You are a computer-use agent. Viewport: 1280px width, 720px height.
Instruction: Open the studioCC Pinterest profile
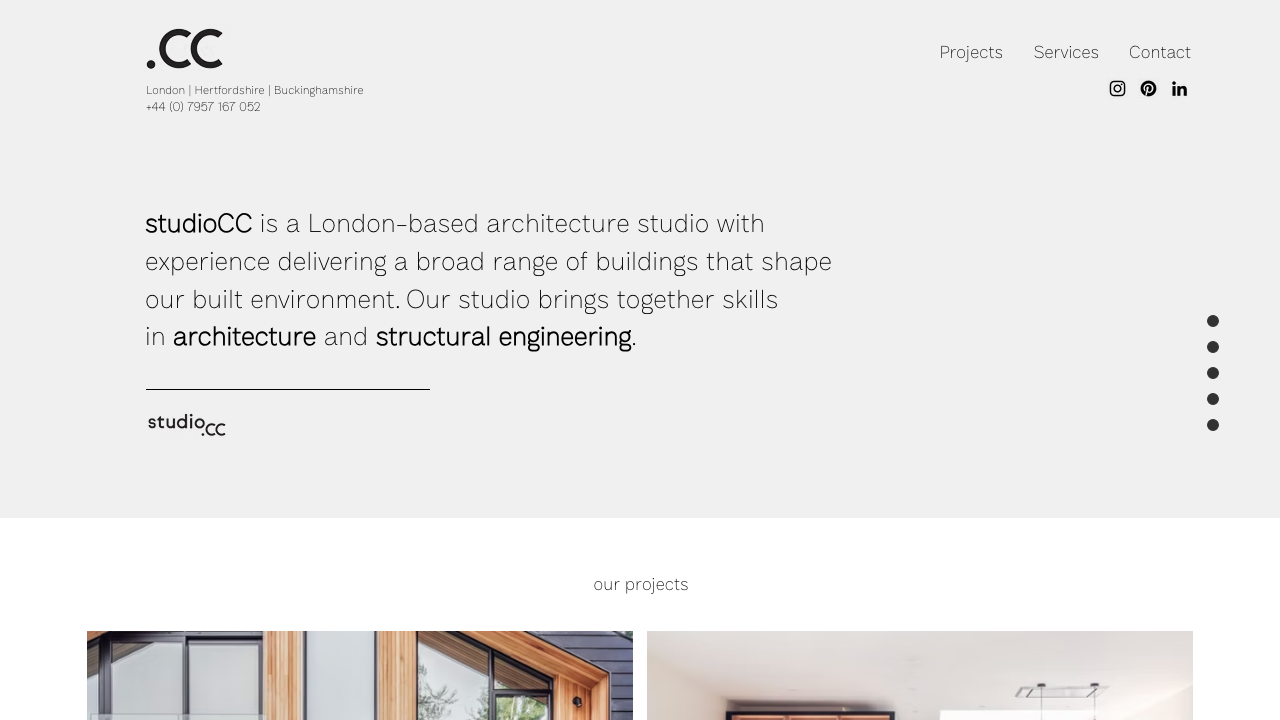tap(1148, 89)
